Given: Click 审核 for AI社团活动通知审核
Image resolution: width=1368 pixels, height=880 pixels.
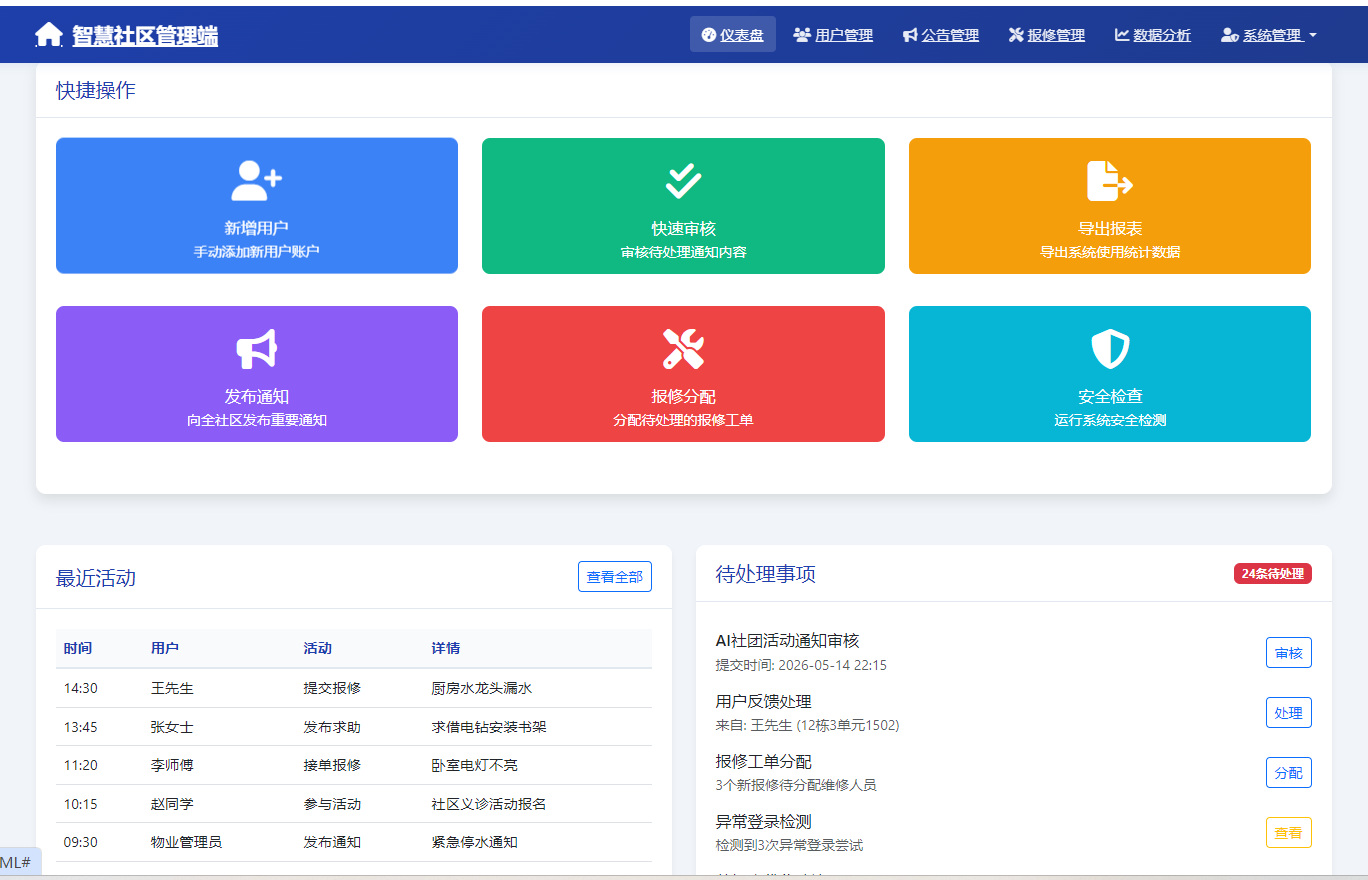Looking at the screenshot, I should [x=1288, y=652].
